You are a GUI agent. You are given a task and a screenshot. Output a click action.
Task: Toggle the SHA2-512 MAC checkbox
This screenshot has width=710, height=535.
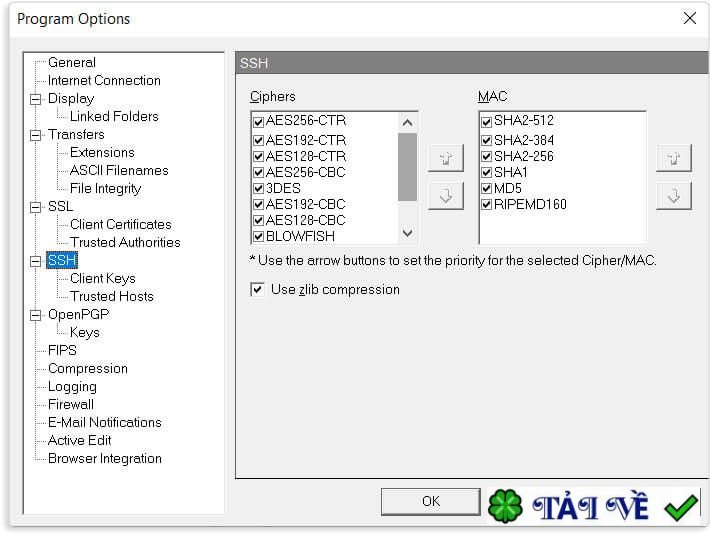pos(487,122)
